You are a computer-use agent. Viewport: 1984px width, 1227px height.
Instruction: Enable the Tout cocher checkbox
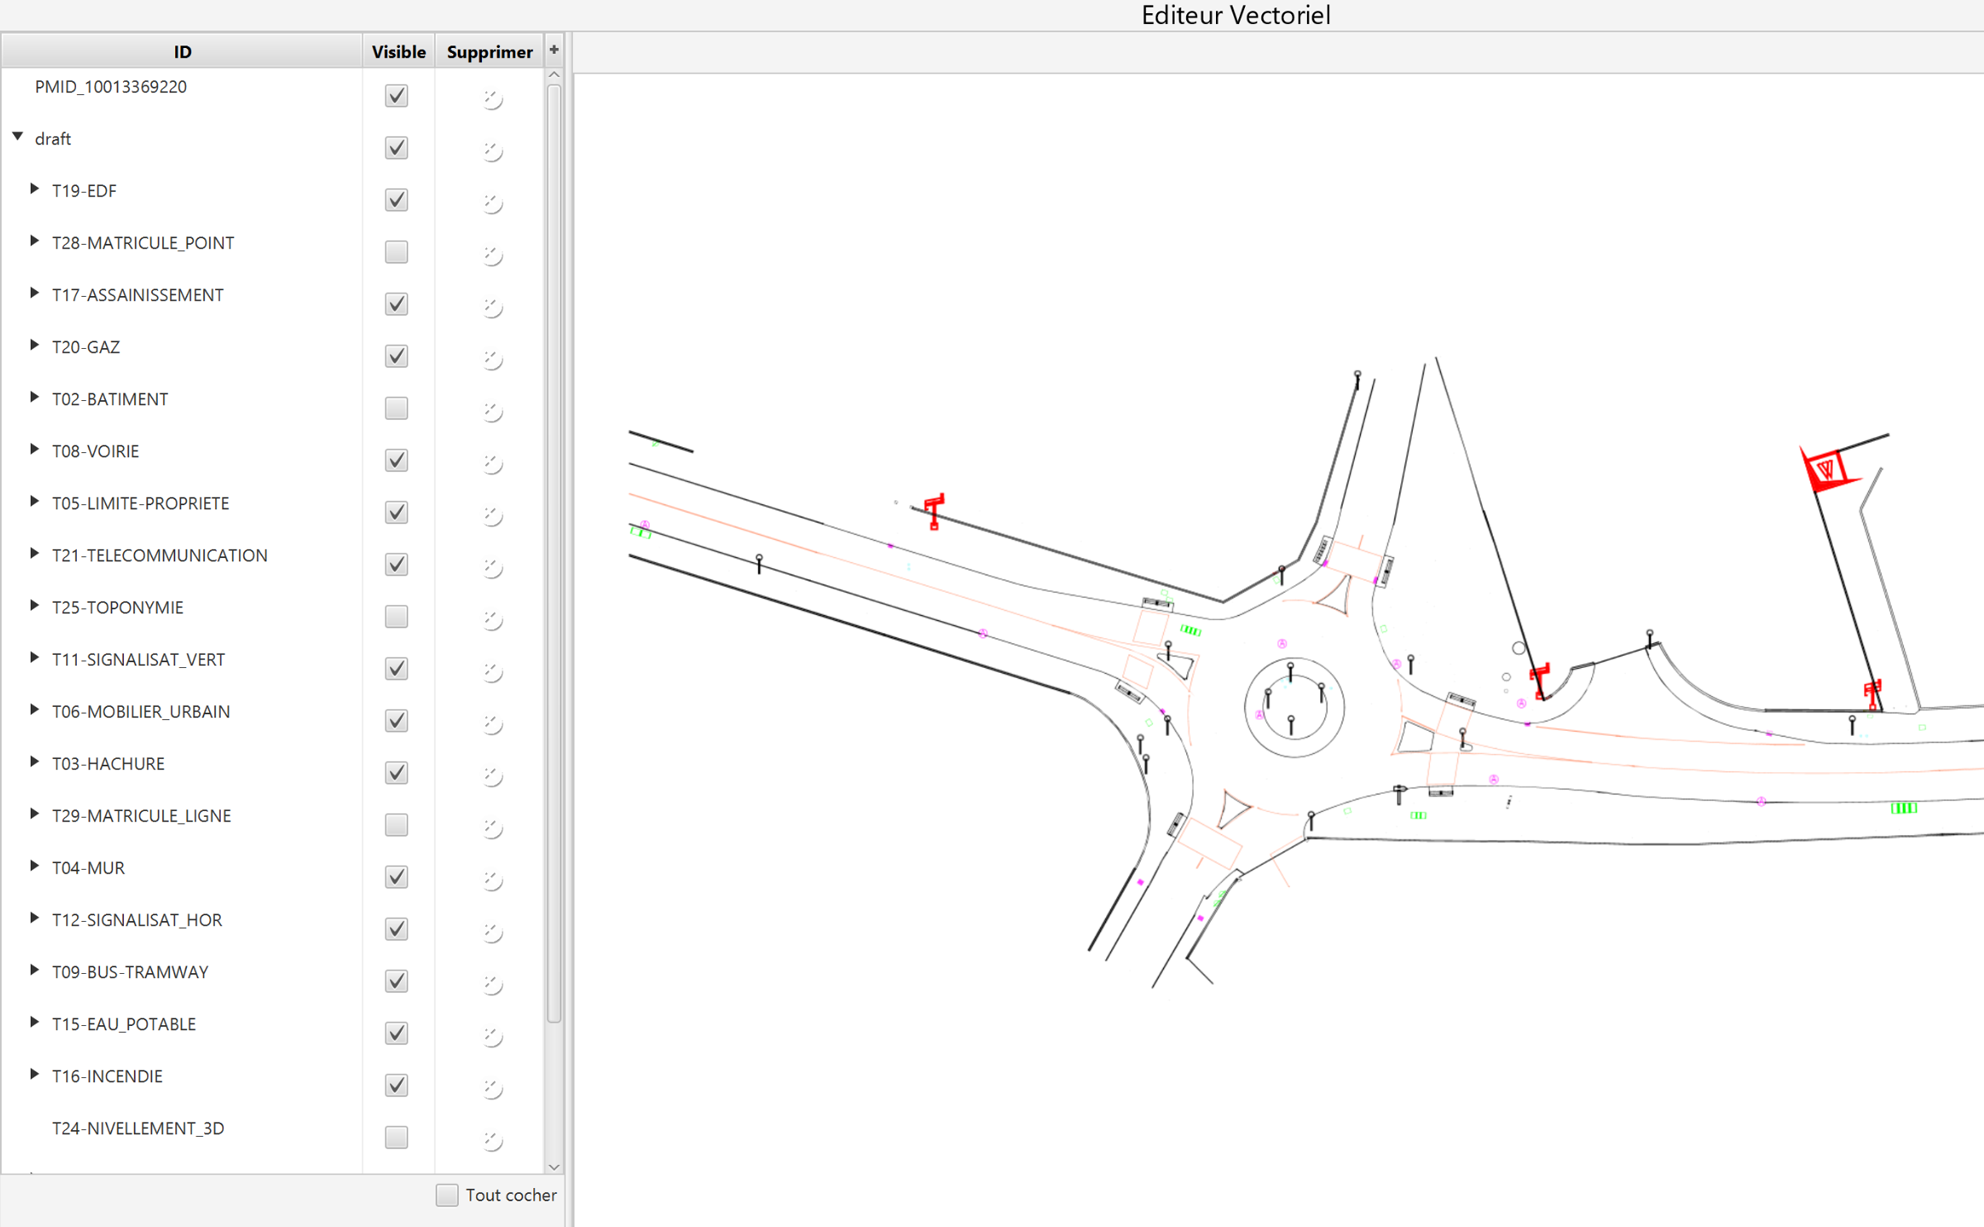click(447, 1195)
